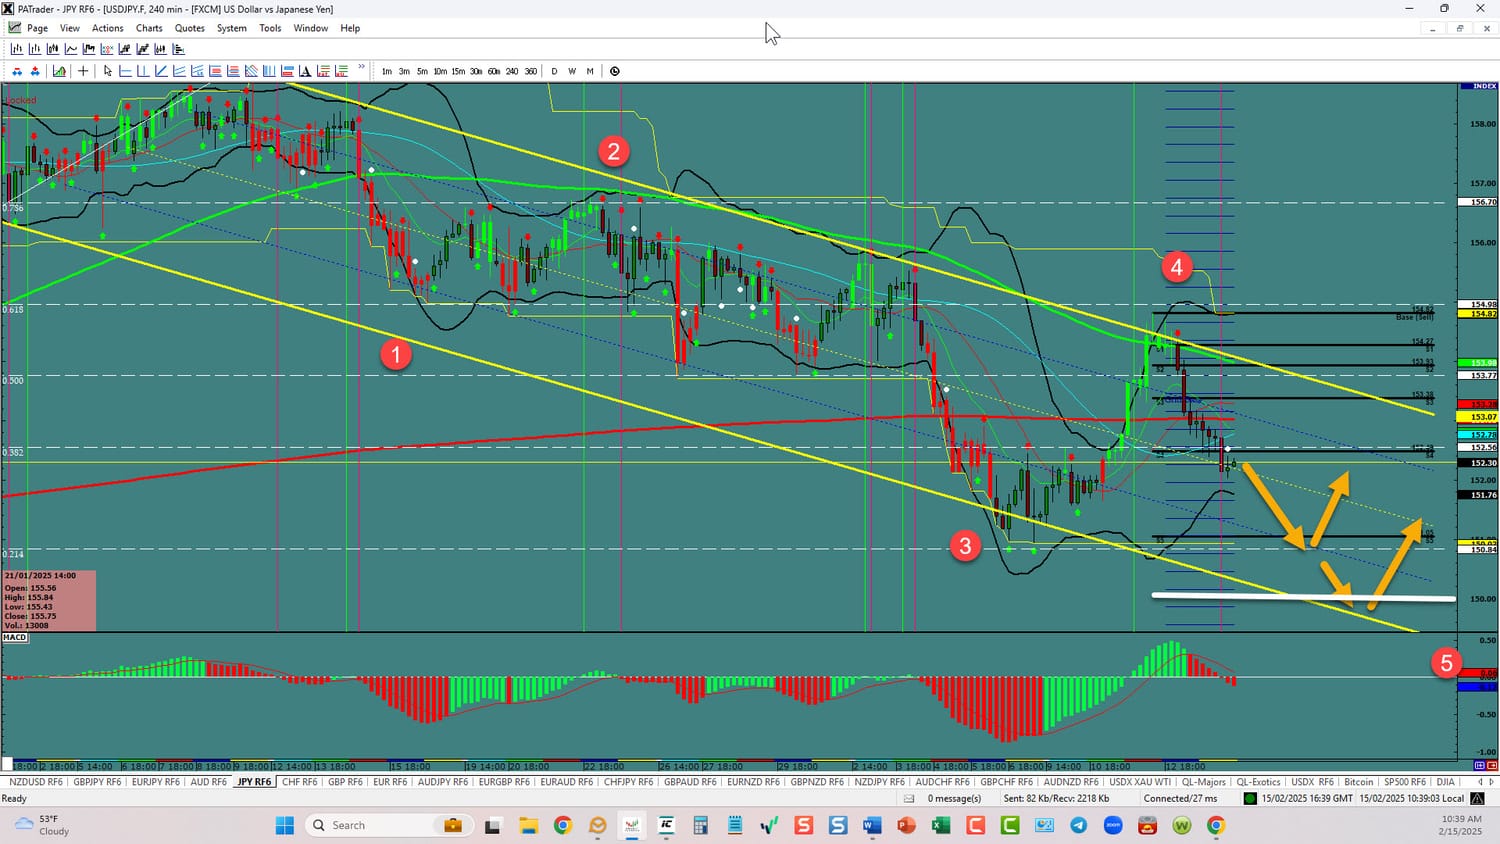Click the envelope messages icon in status bar
Image resolution: width=1500 pixels, height=844 pixels.
[909, 798]
